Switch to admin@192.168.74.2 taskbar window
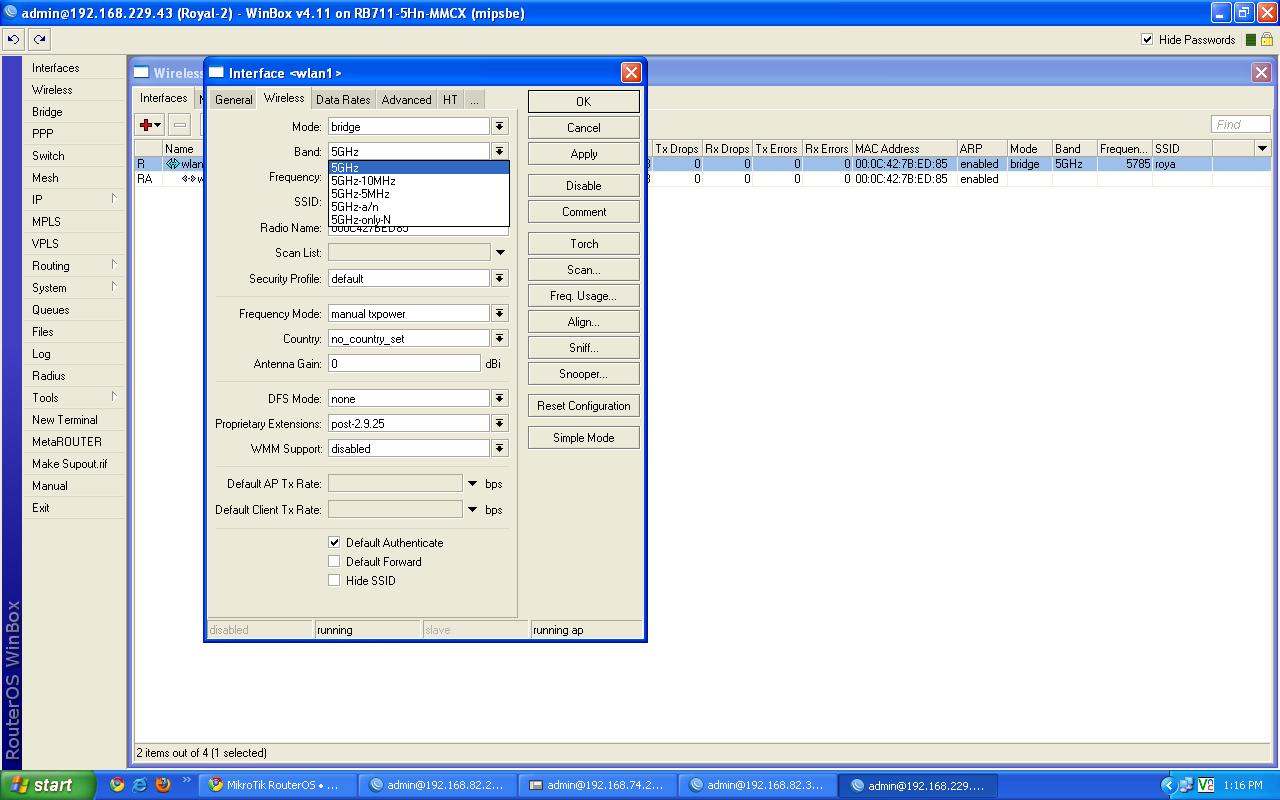Screen dimensions: 1280x800 pyautogui.click(x=597, y=785)
